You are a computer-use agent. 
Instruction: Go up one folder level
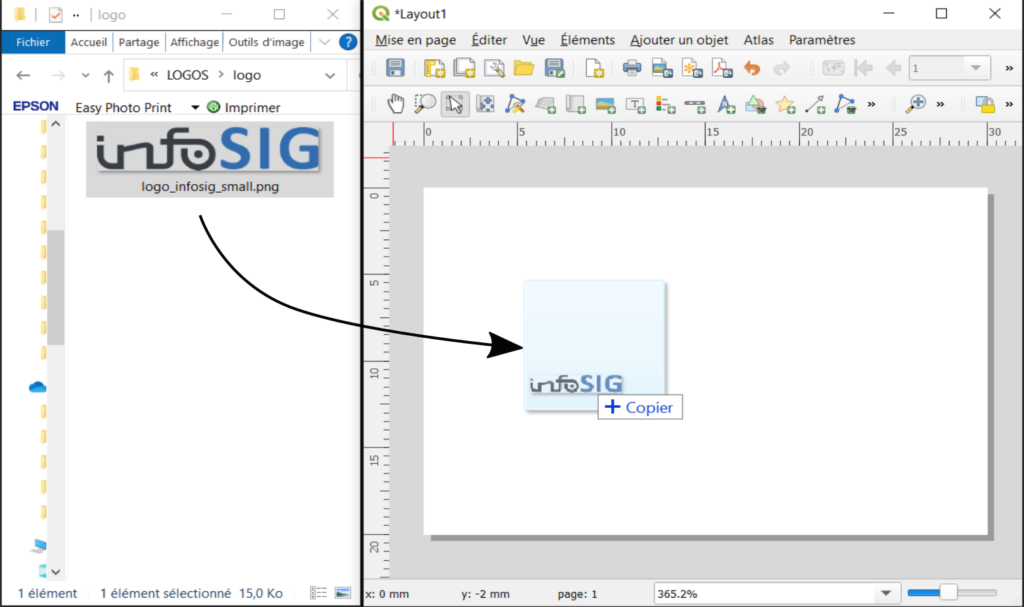tap(108, 76)
